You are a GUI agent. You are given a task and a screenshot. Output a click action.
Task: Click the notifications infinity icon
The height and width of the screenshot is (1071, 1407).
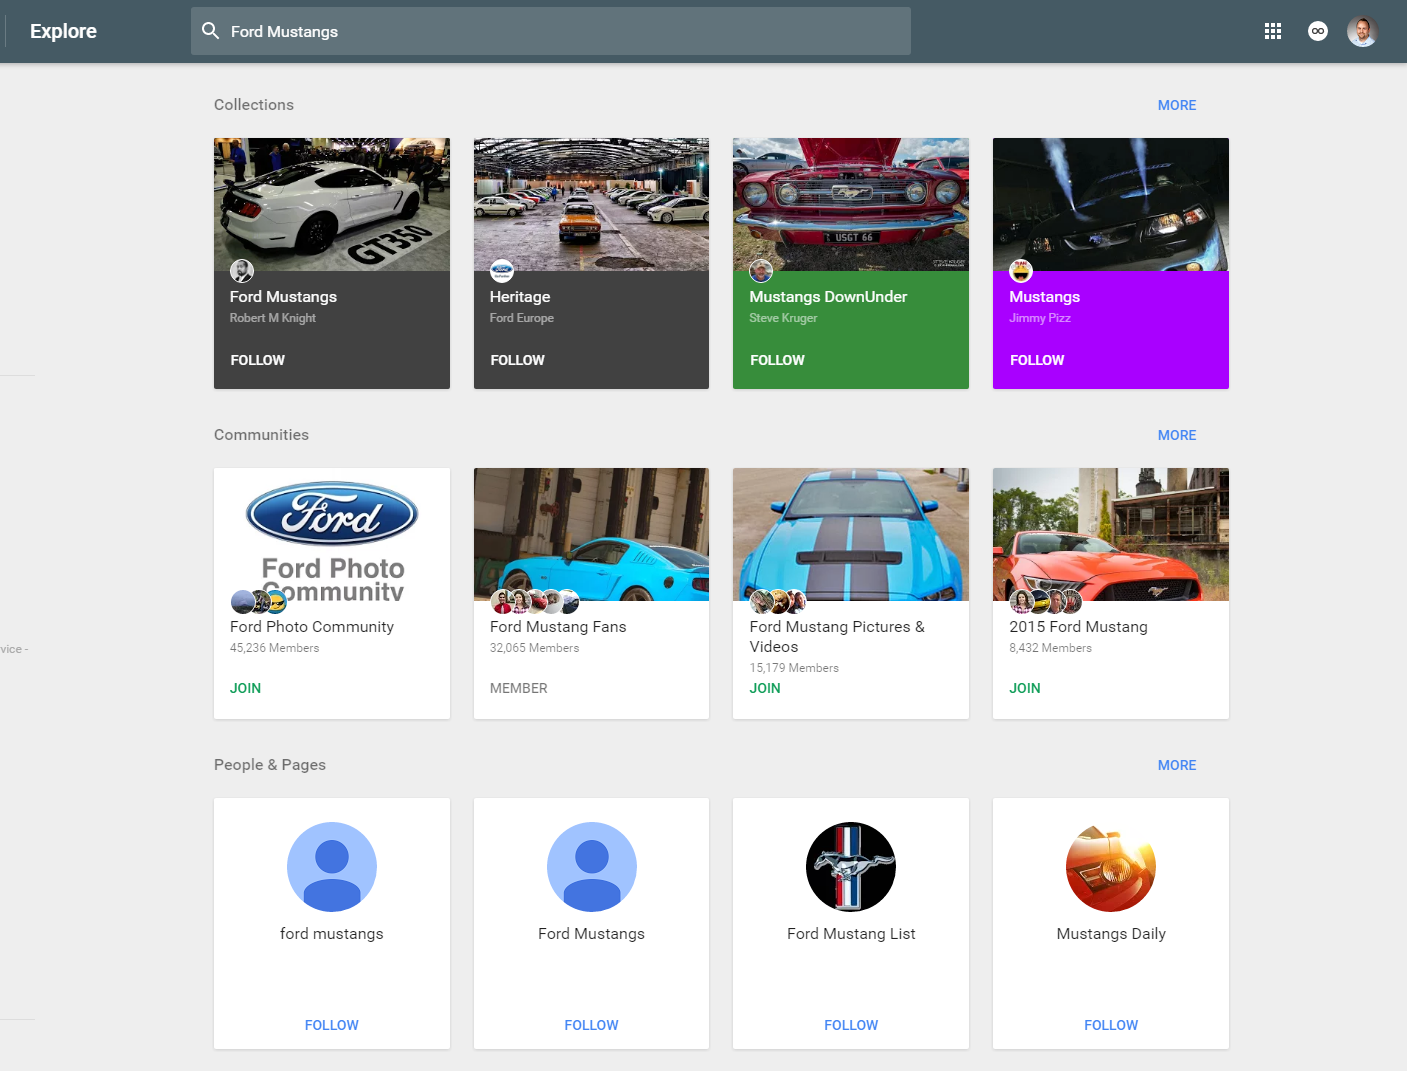pyautogui.click(x=1317, y=31)
